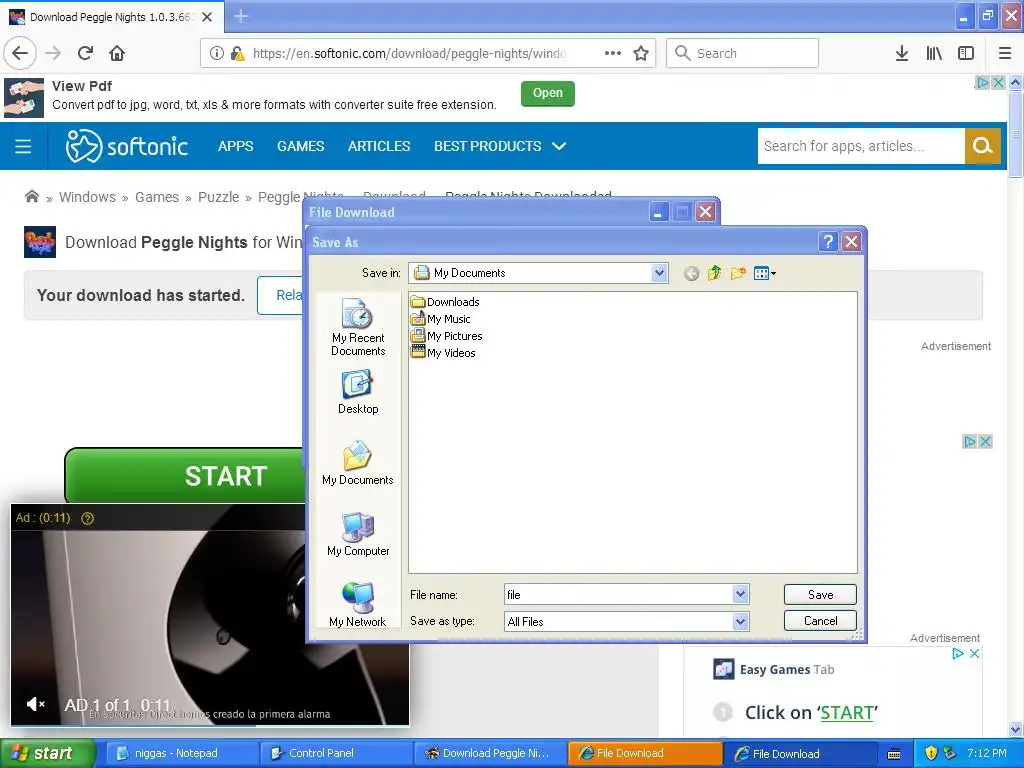Image resolution: width=1024 pixels, height=768 pixels.
Task: Select My Documents in places bar
Action: 358,463
